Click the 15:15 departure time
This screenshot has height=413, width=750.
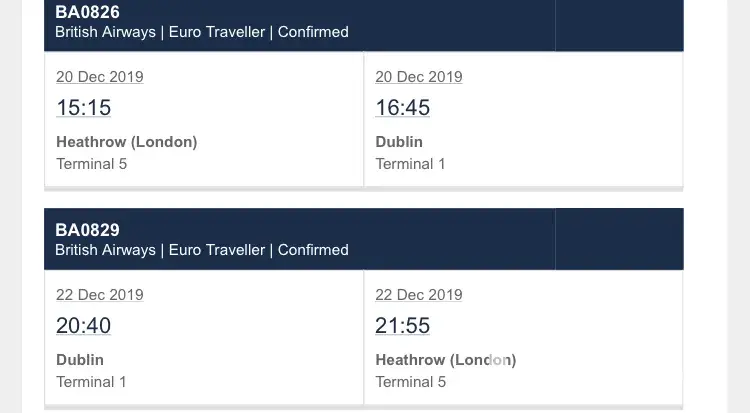(x=83, y=107)
